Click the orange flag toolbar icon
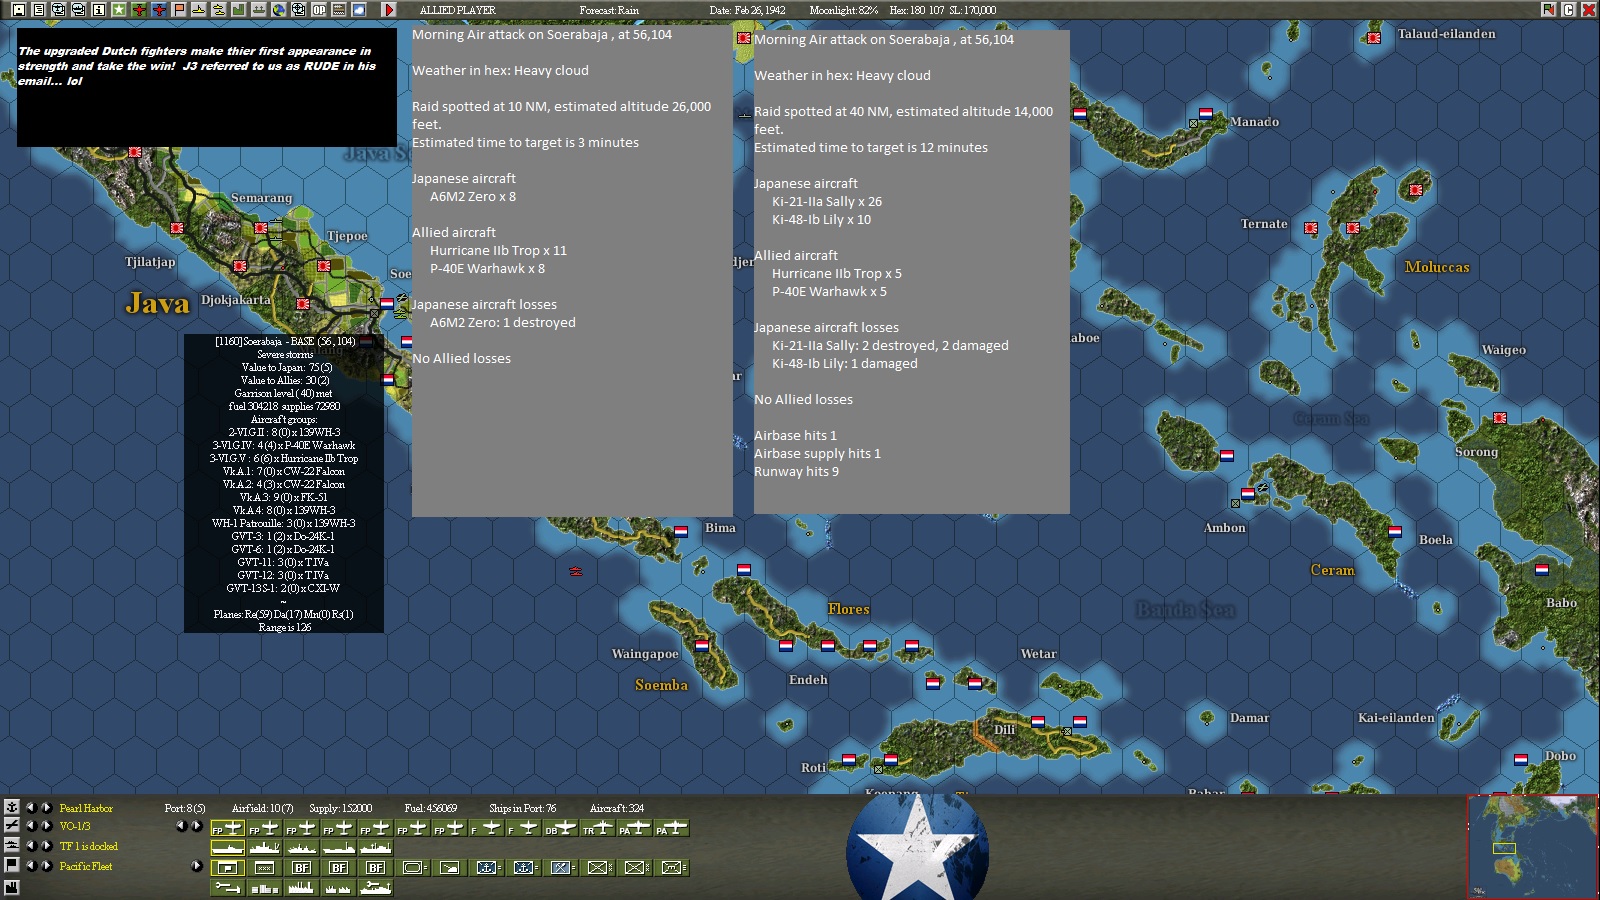The image size is (1600, 900). (178, 10)
